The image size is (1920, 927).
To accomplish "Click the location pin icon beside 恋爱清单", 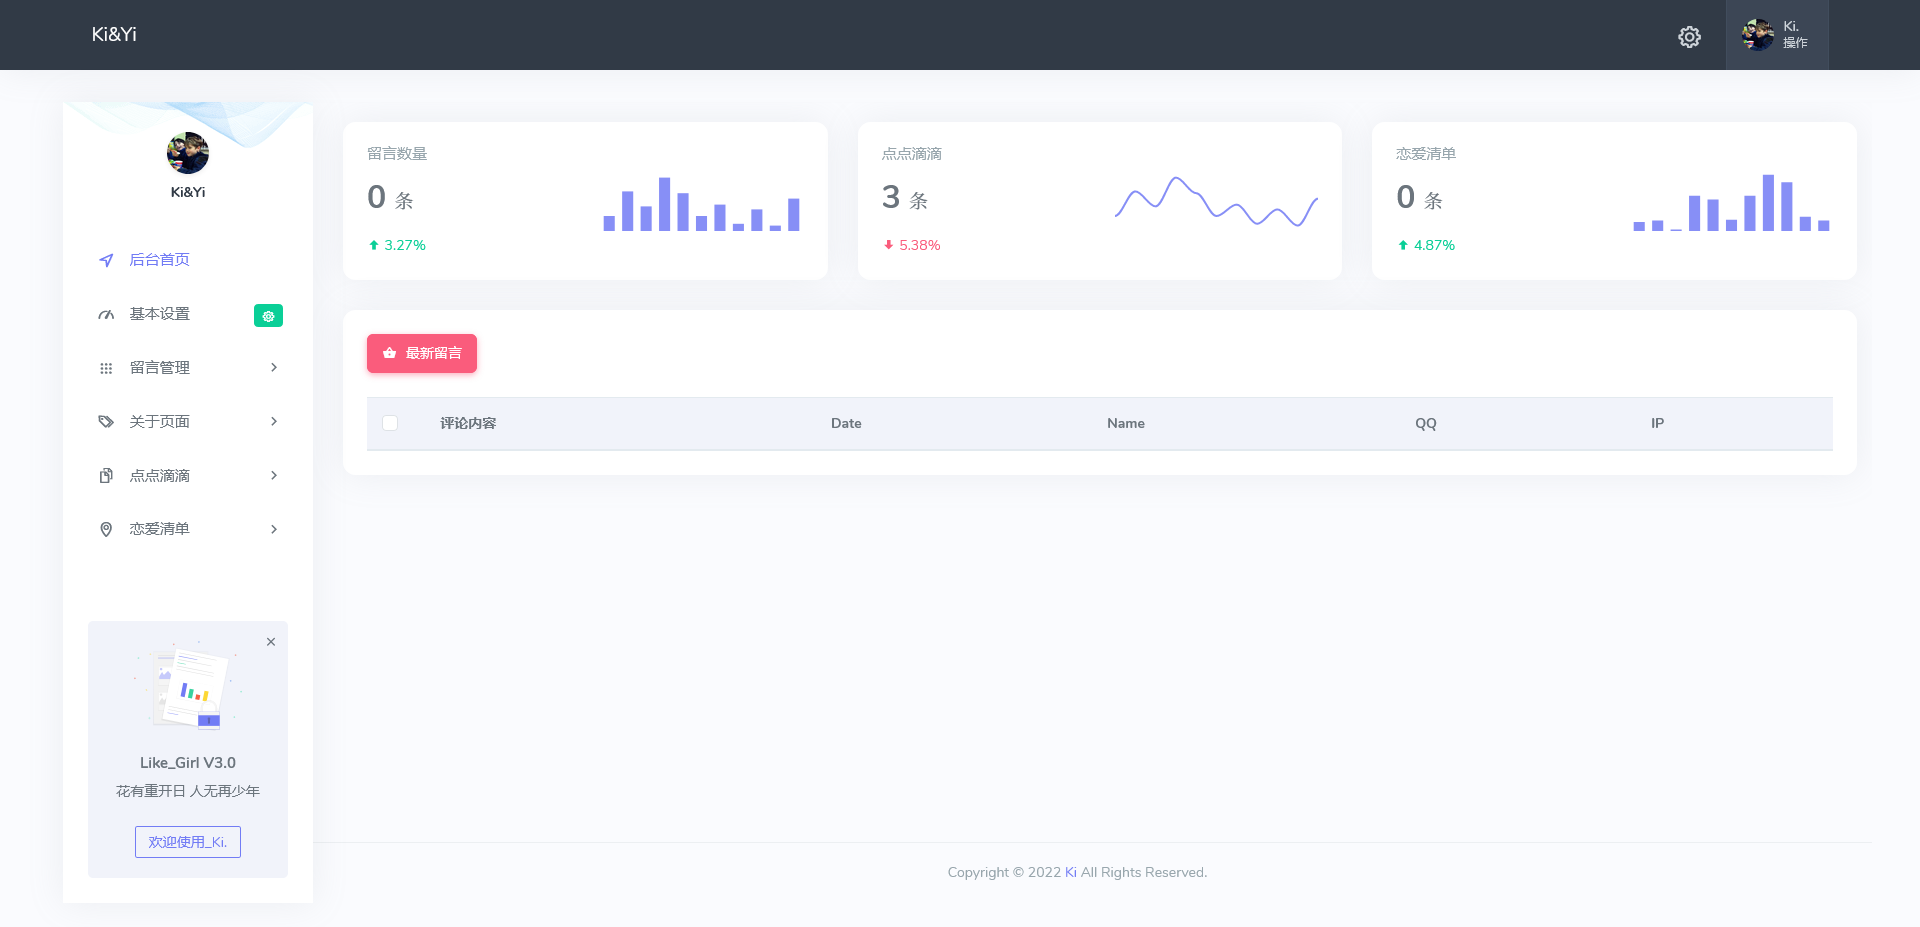I will point(106,529).
